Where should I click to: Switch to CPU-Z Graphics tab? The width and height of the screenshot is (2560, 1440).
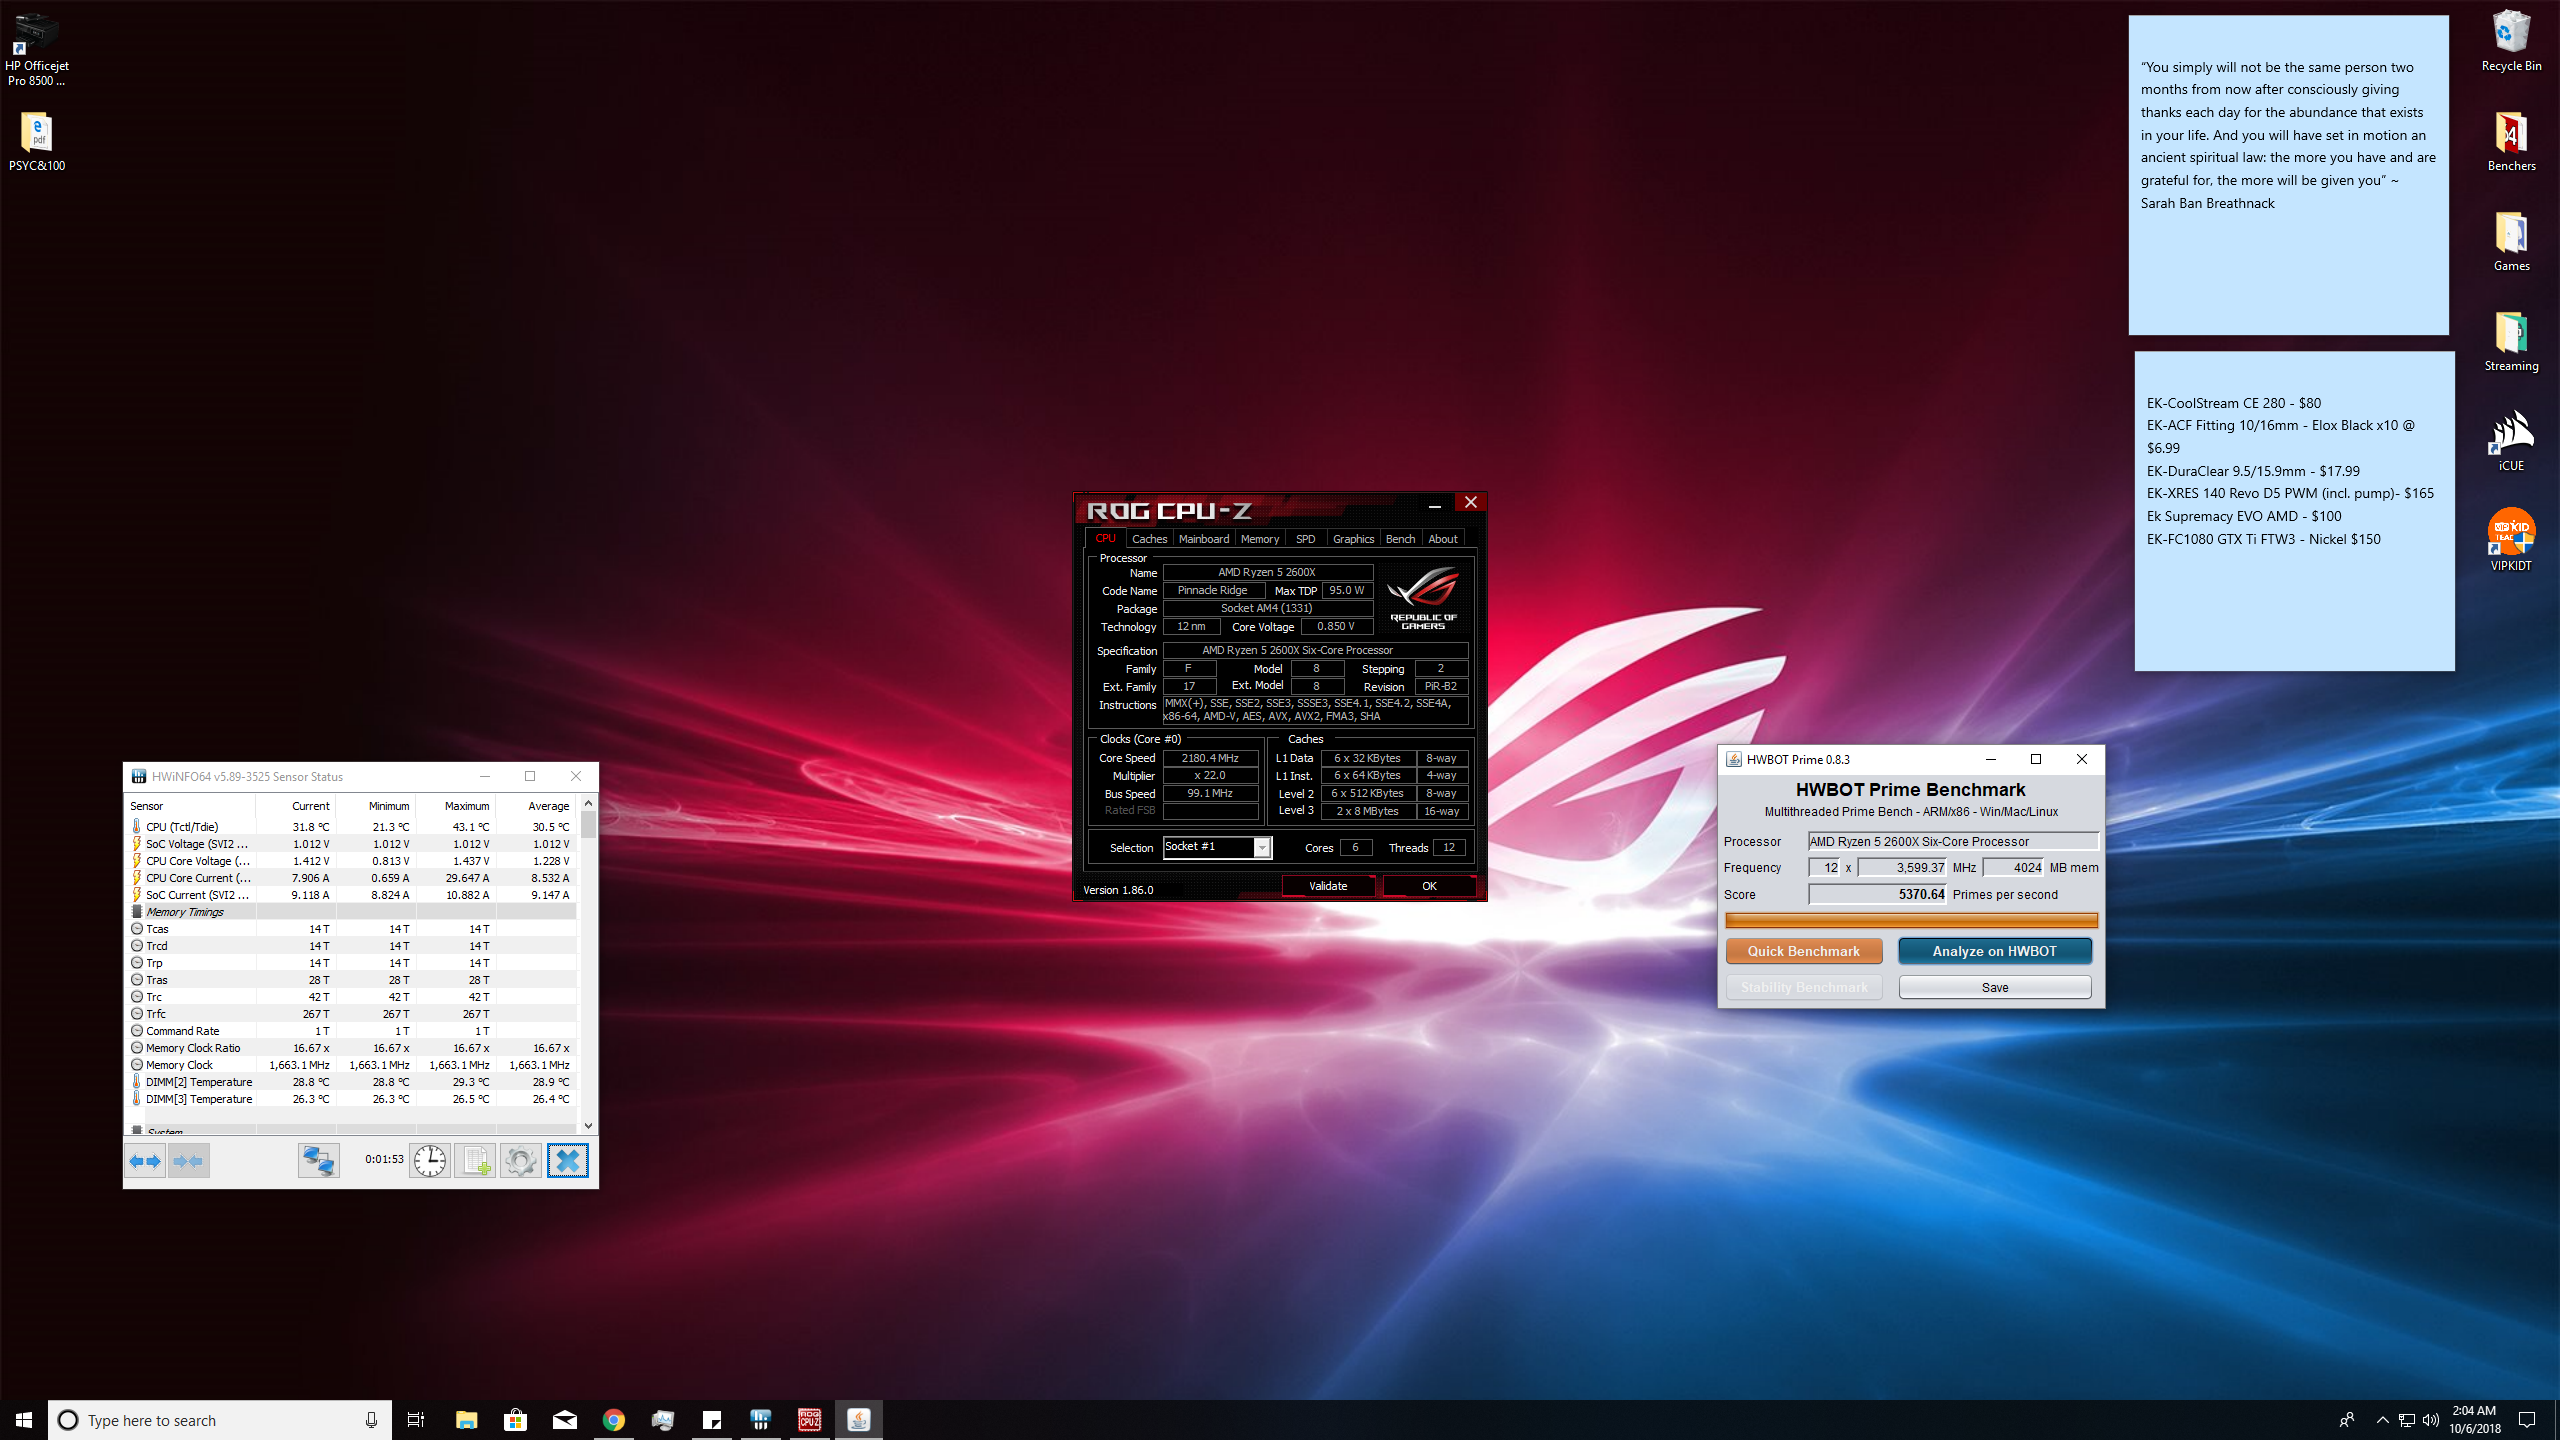[x=1354, y=539]
